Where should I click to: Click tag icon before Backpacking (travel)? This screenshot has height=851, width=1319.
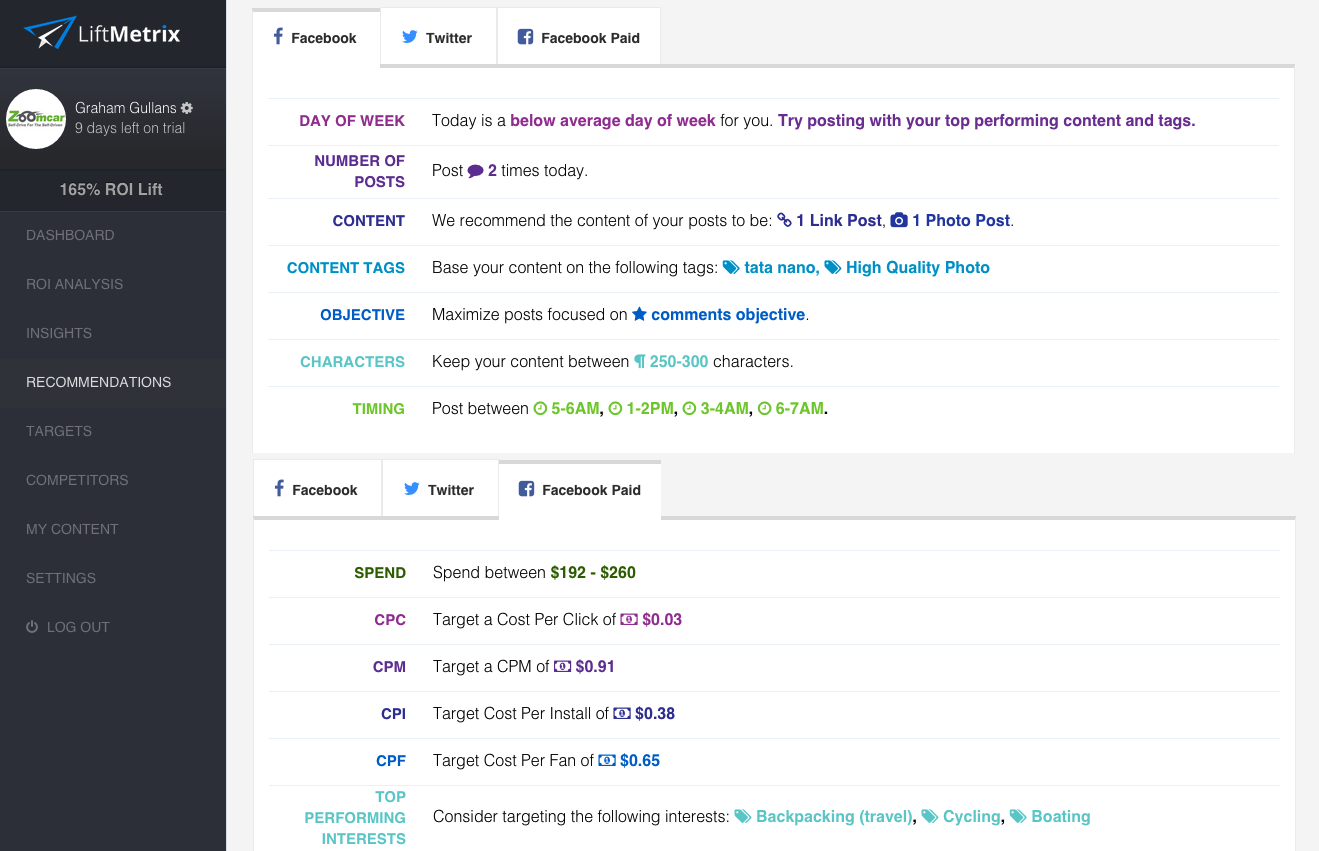[x=743, y=816]
